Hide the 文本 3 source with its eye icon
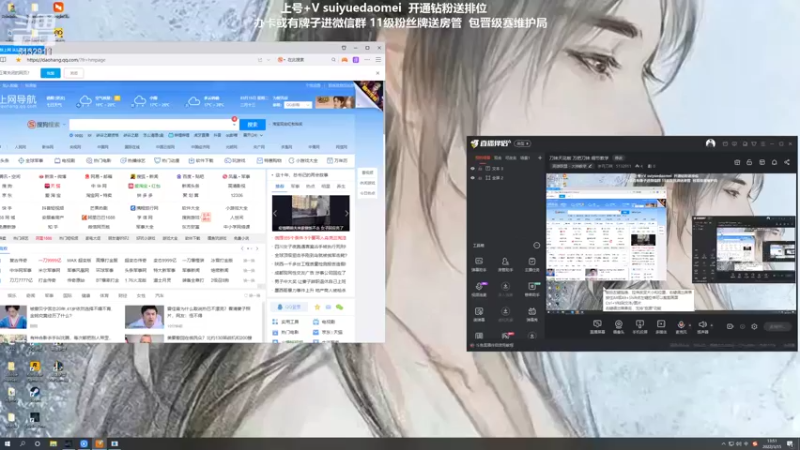800x450 pixels. point(472,168)
